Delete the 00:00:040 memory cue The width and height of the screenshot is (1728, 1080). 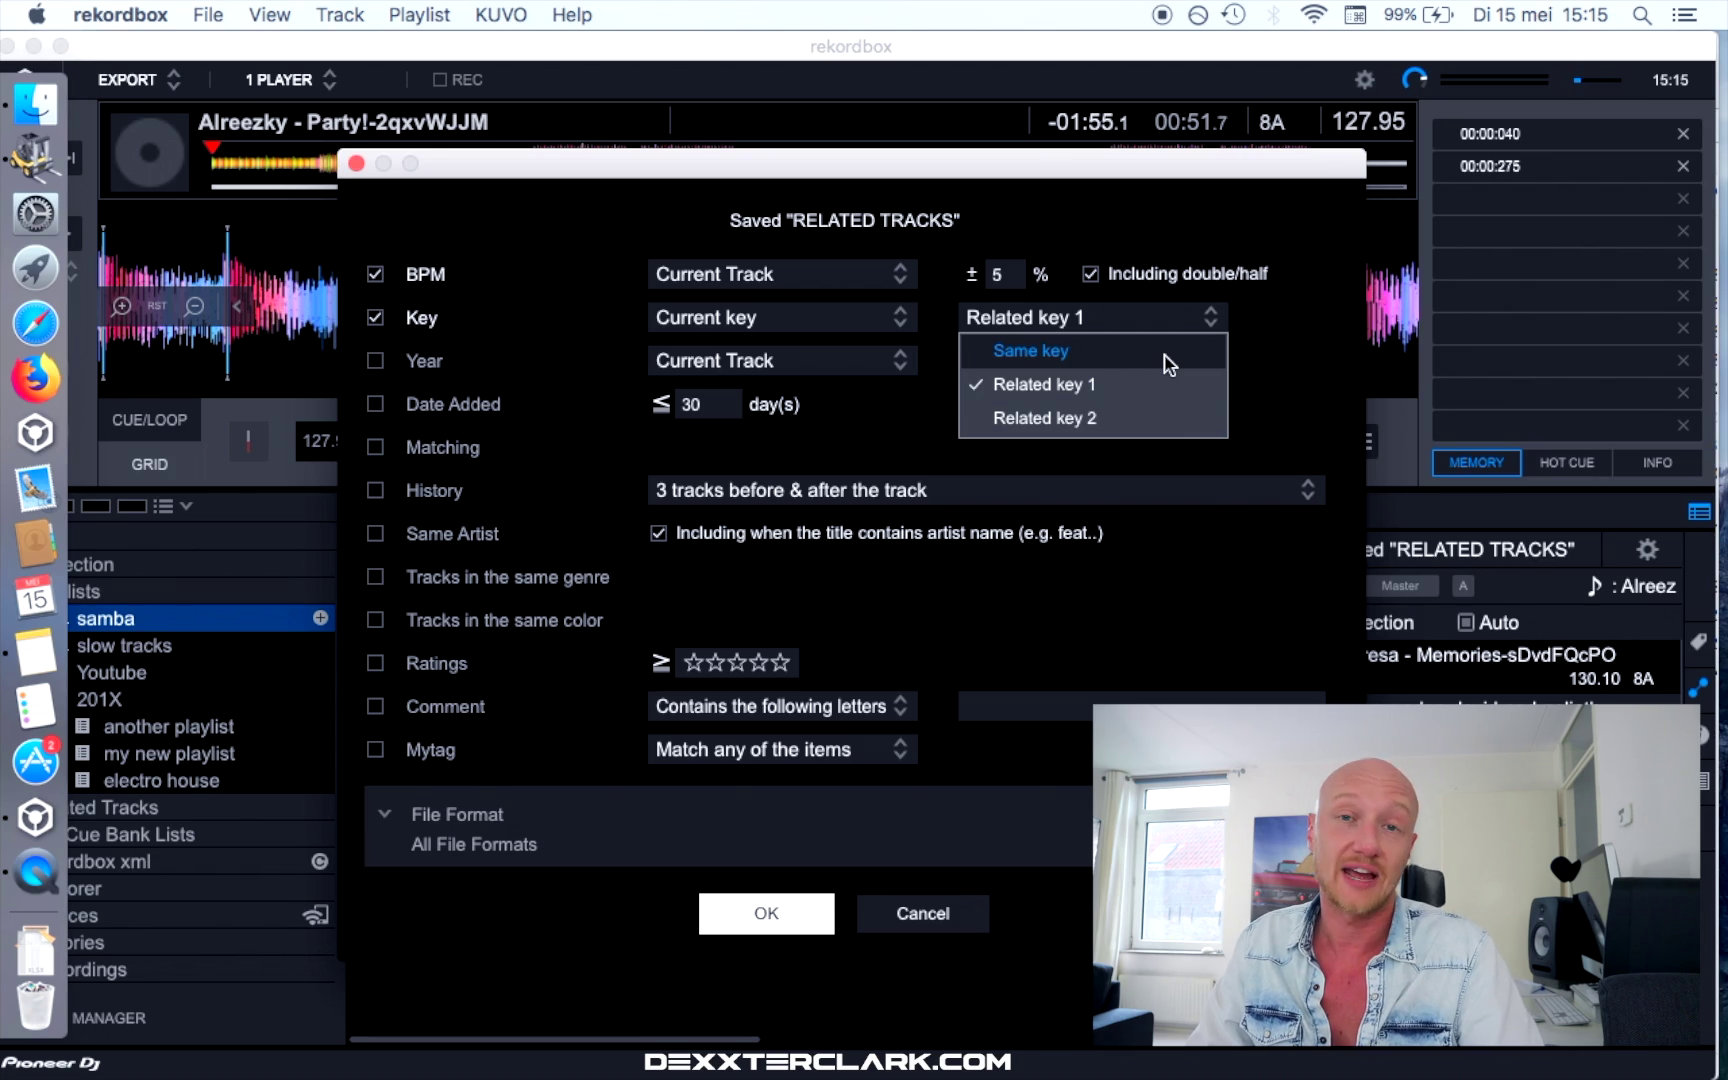pyautogui.click(x=1683, y=134)
